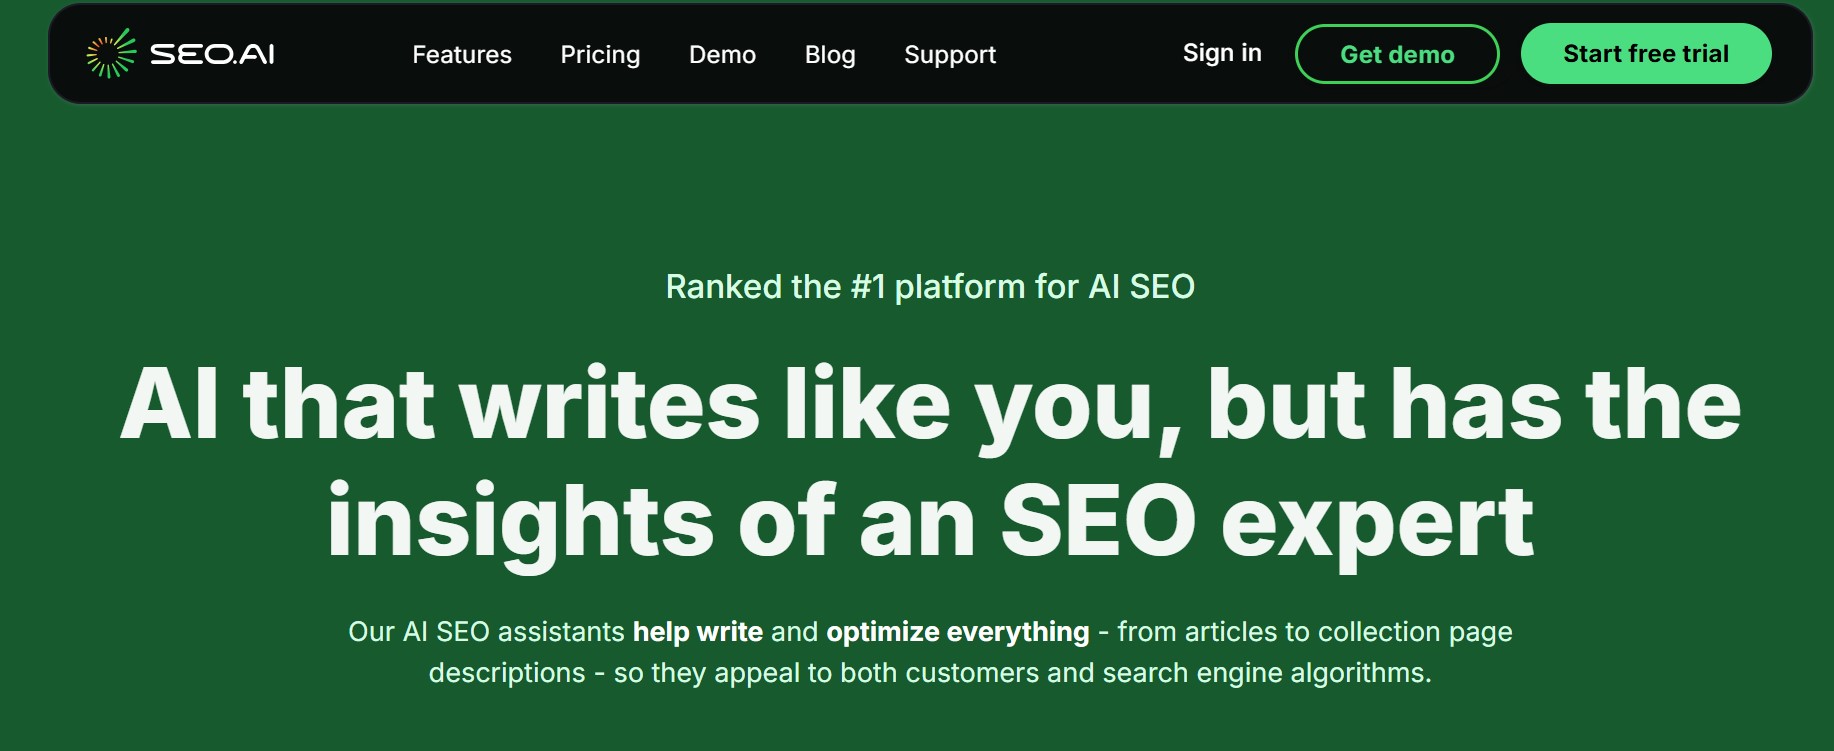Click the words 'AI SEO' in the tagline
Screen dimensions: 1834x751
pos(1142,287)
